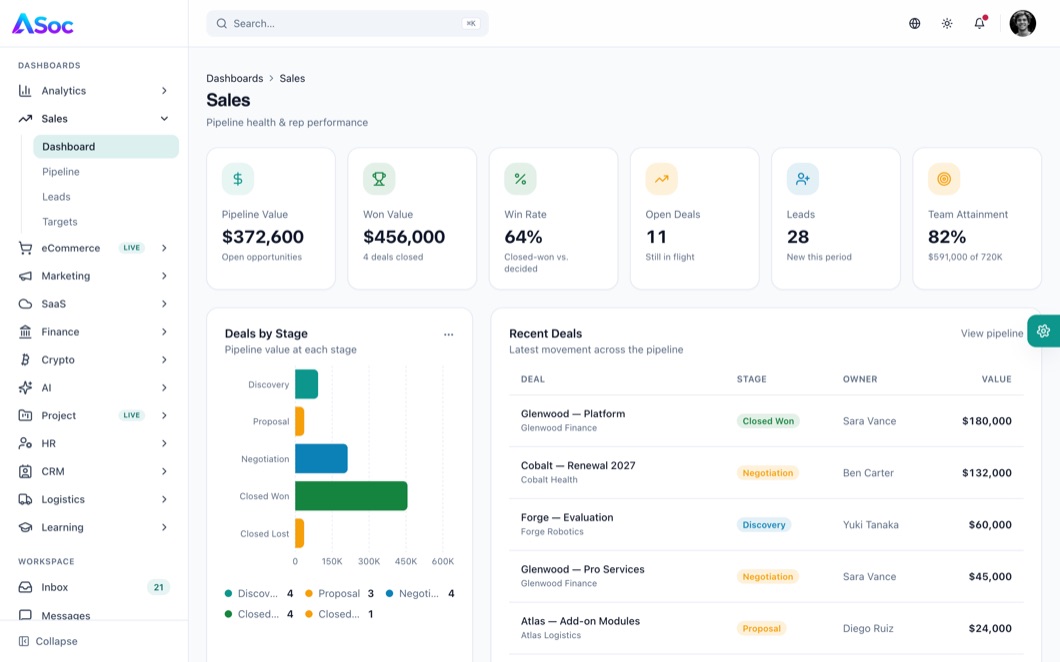Toggle the Closed Won legend entry

pos(258,614)
